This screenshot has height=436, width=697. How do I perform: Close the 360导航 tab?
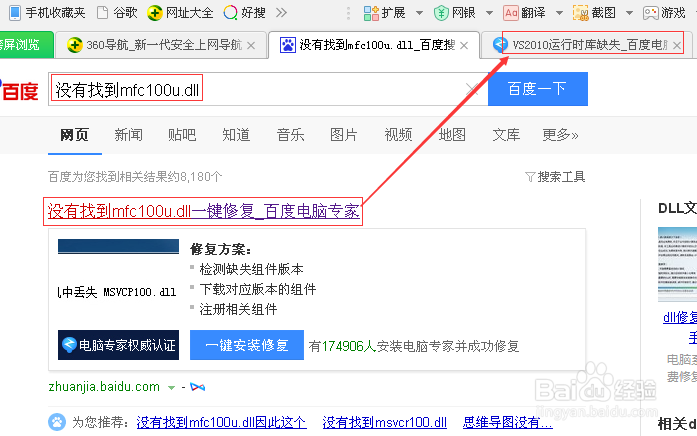(x=251, y=45)
